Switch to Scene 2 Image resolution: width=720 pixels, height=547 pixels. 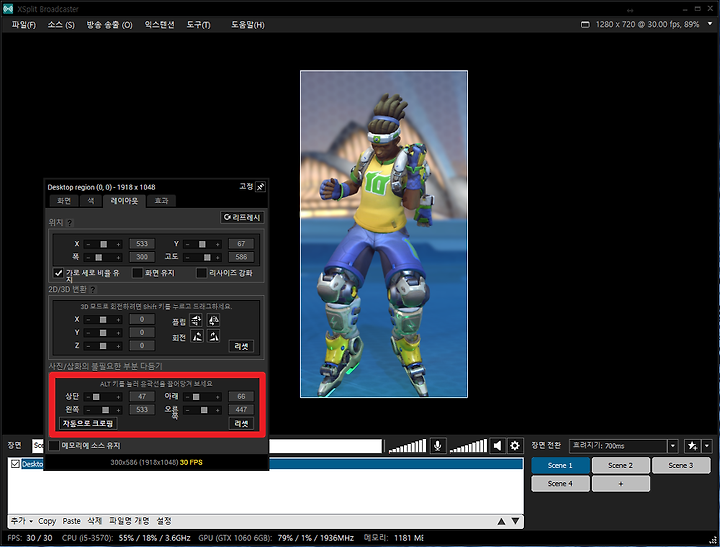coord(620,465)
